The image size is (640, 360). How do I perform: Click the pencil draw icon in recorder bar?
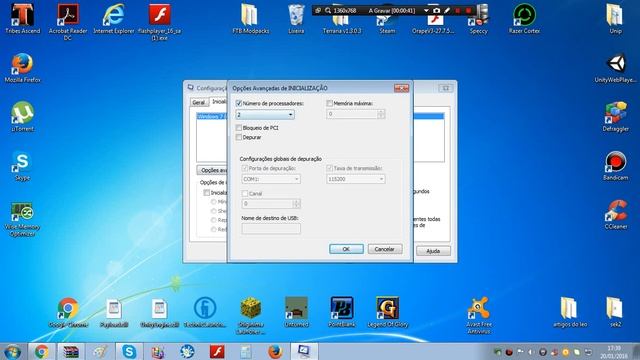[x=447, y=11]
